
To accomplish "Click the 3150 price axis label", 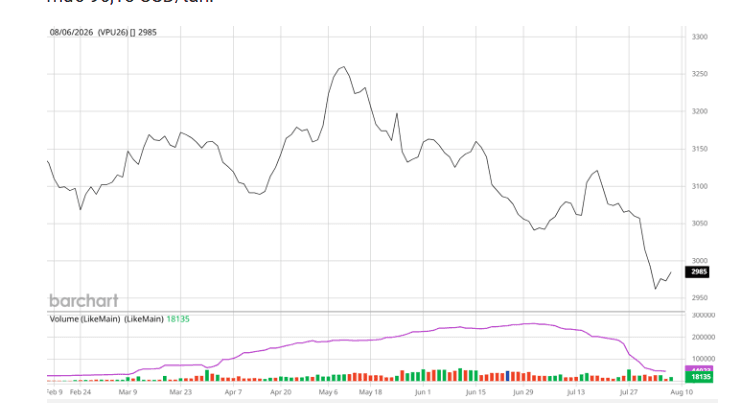I will coord(699,149).
